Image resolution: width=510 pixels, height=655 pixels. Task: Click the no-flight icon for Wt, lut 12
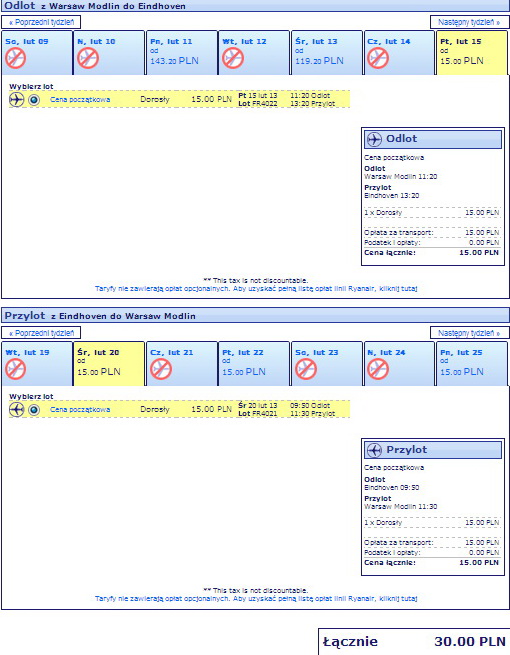(233, 58)
